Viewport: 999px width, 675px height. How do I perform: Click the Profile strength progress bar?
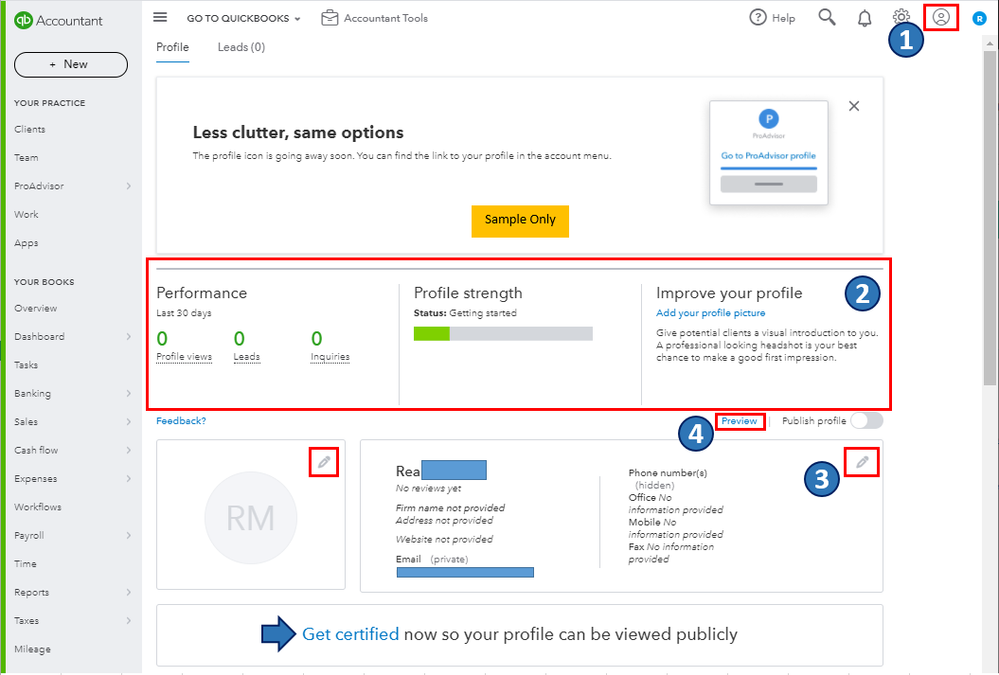[x=503, y=333]
